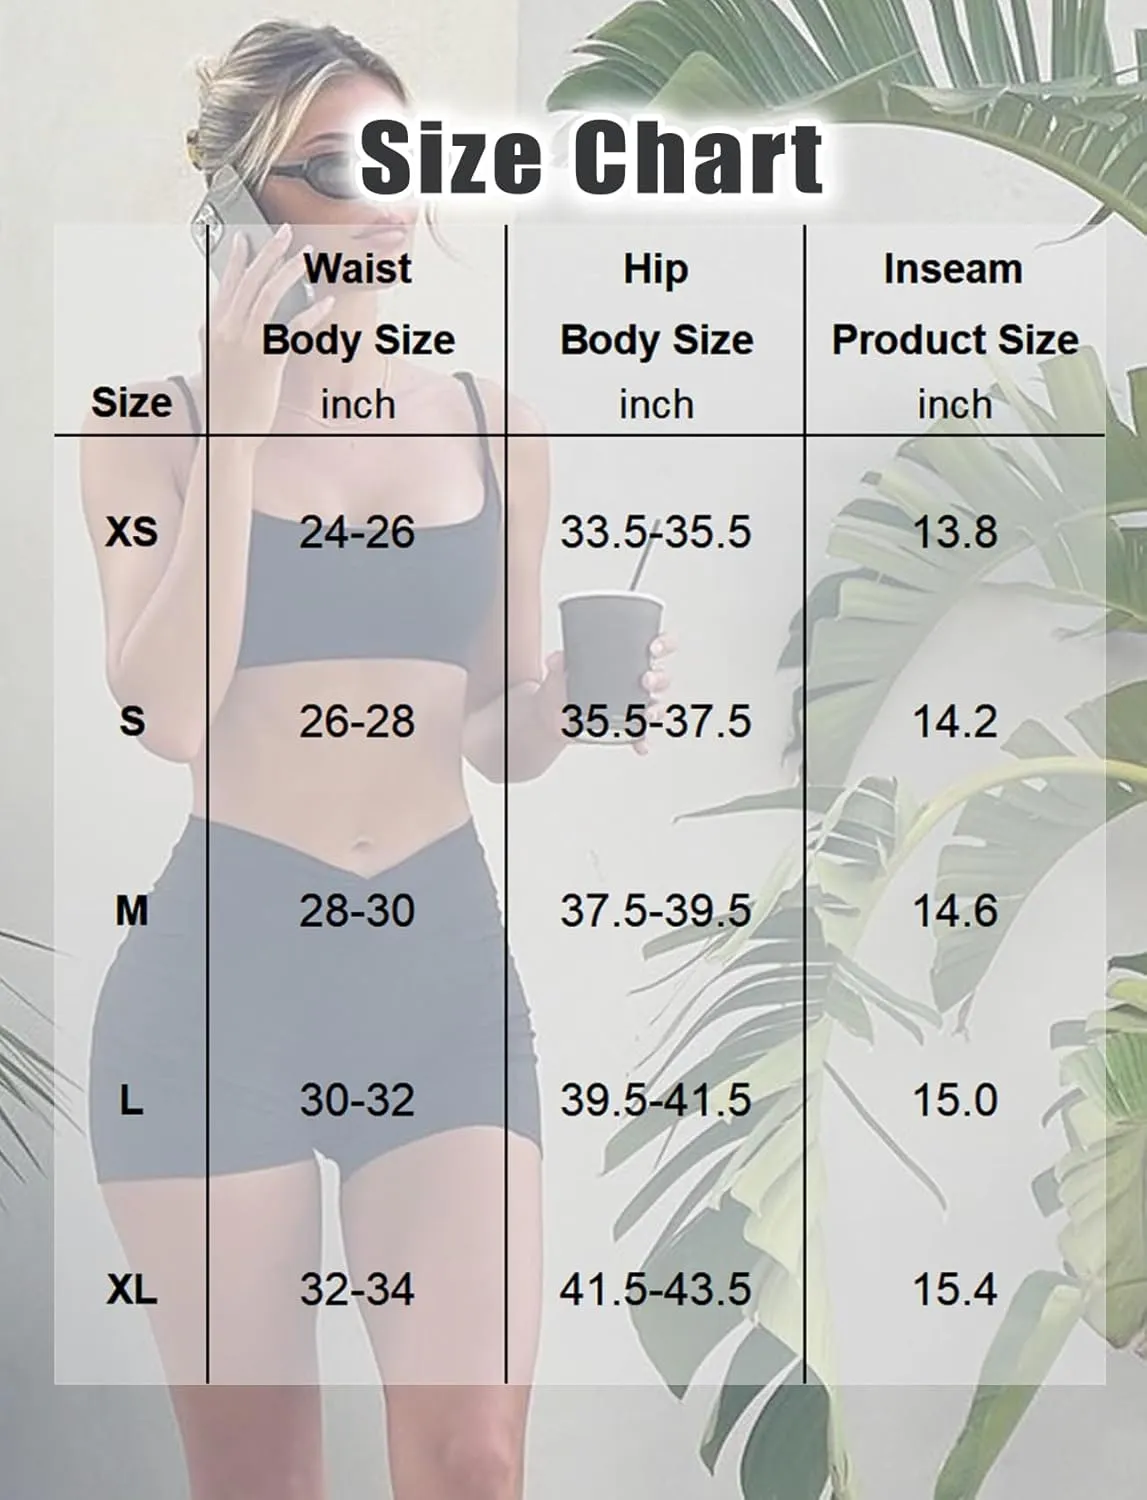The height and width of the screenshot is (1500, 1147).
Task: Click the 26-28 waist value
Action: tap(357, 721)
